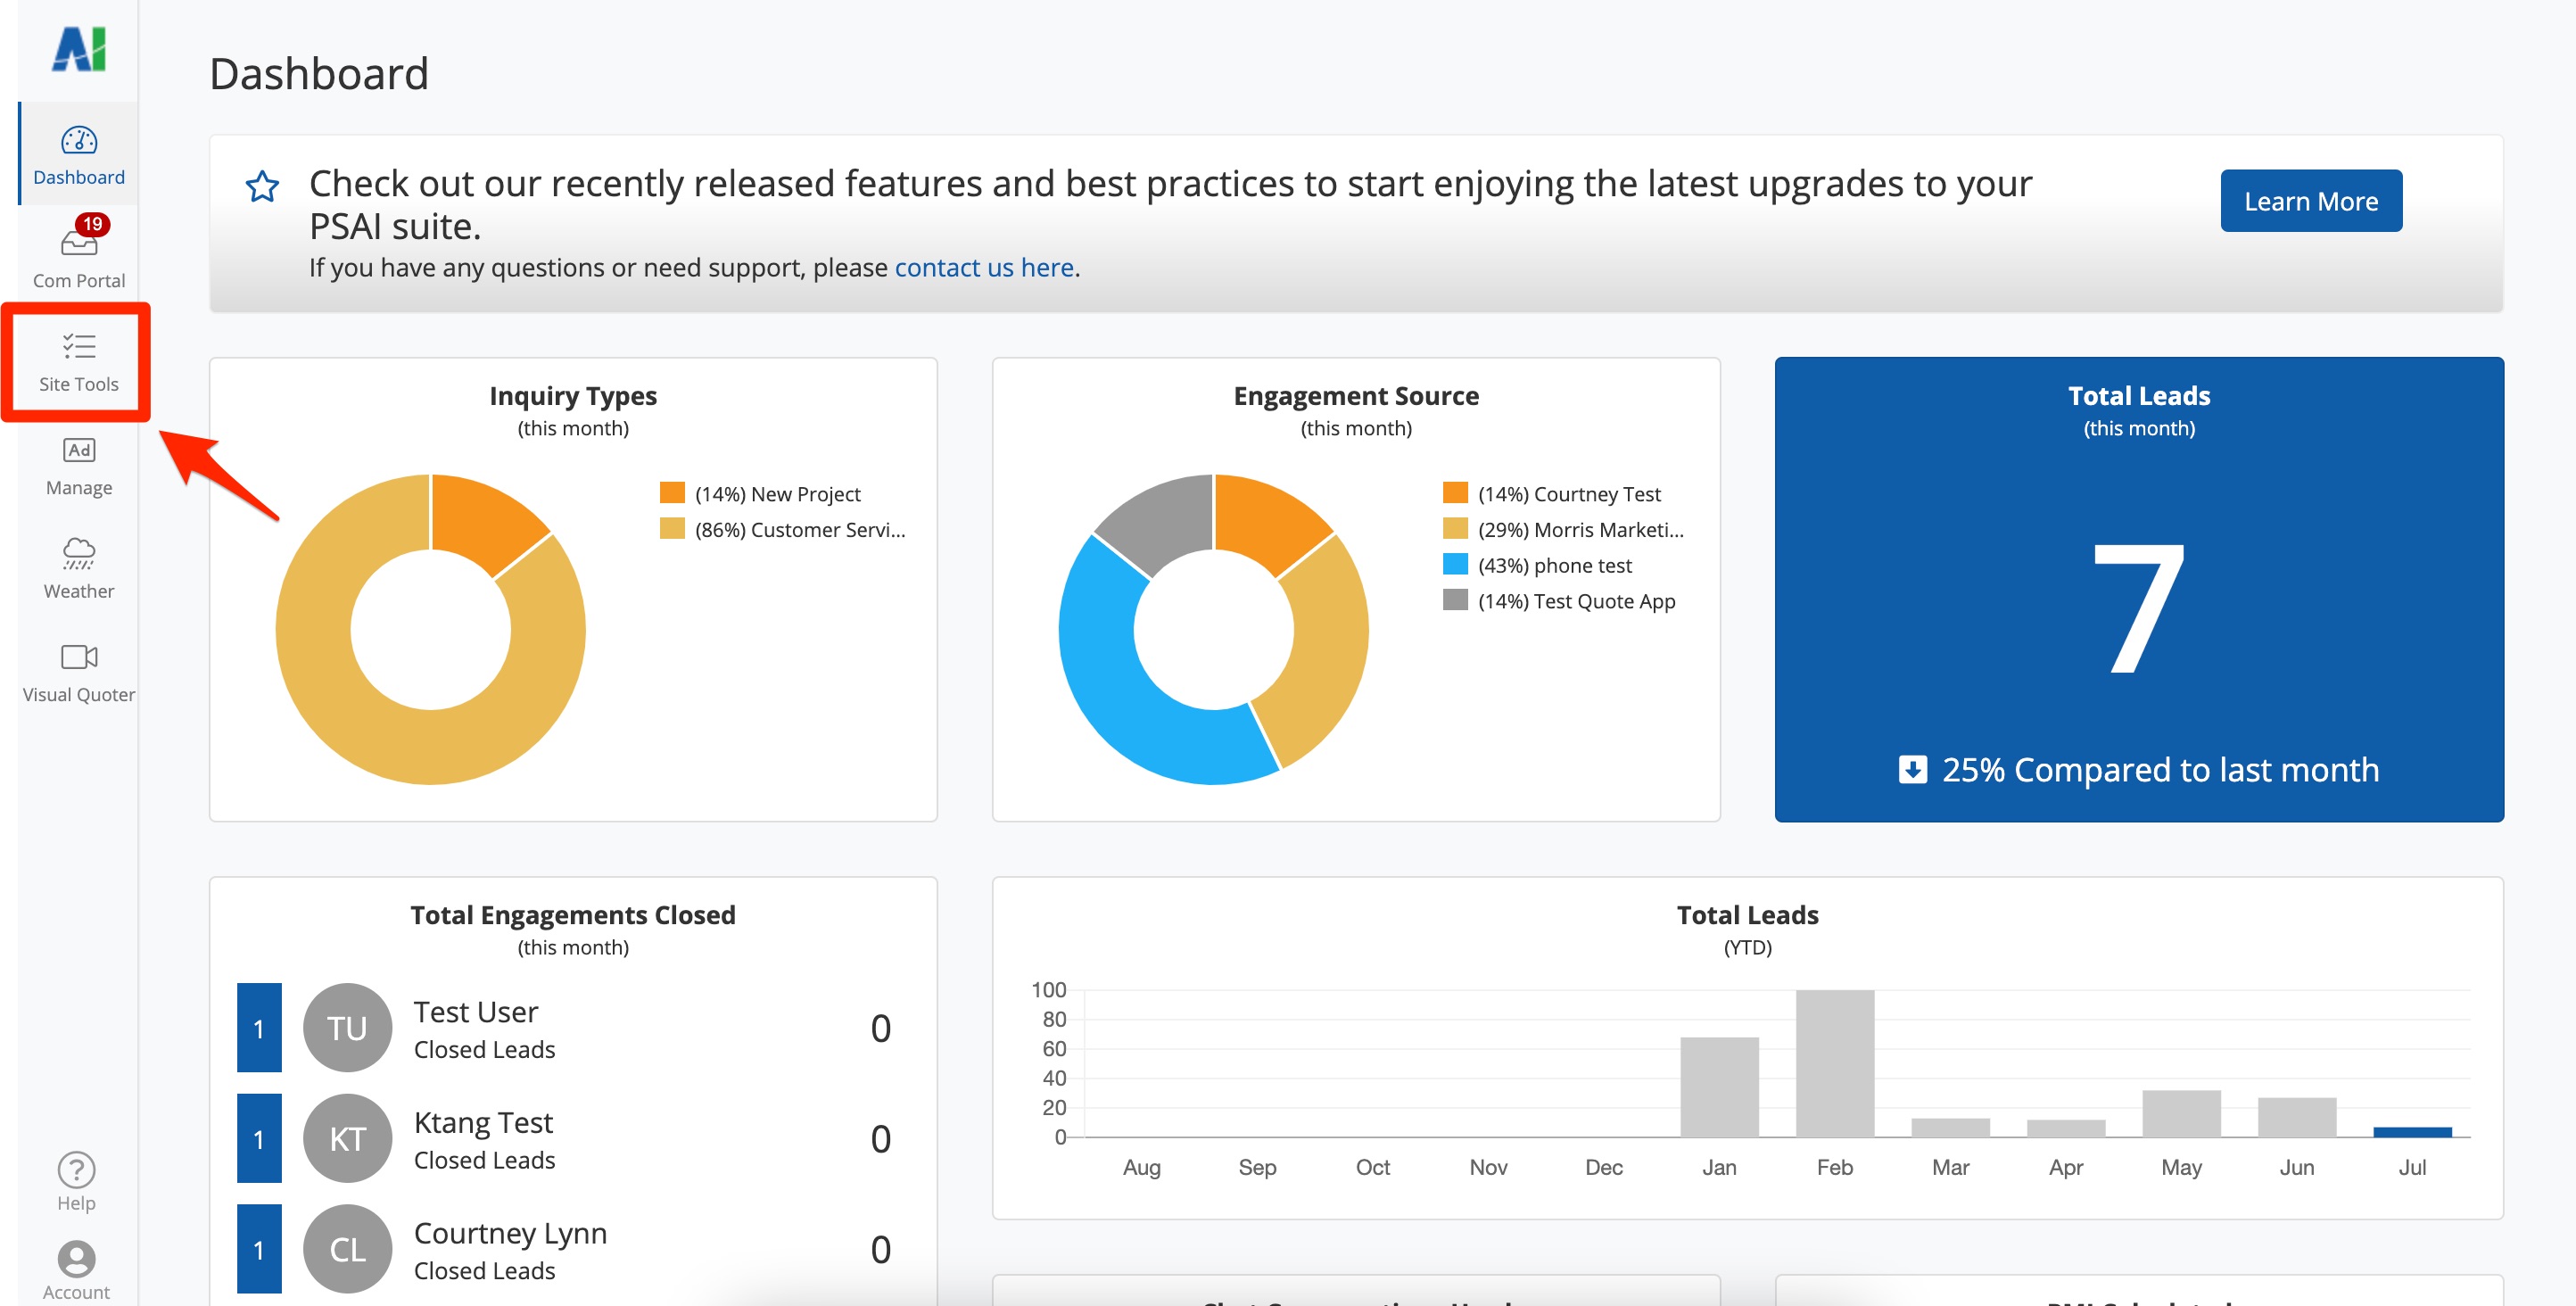Screen dimensions: 2576x1306
Task: Toggle Test Quote App legend entry
Action: coord(1575,601)
